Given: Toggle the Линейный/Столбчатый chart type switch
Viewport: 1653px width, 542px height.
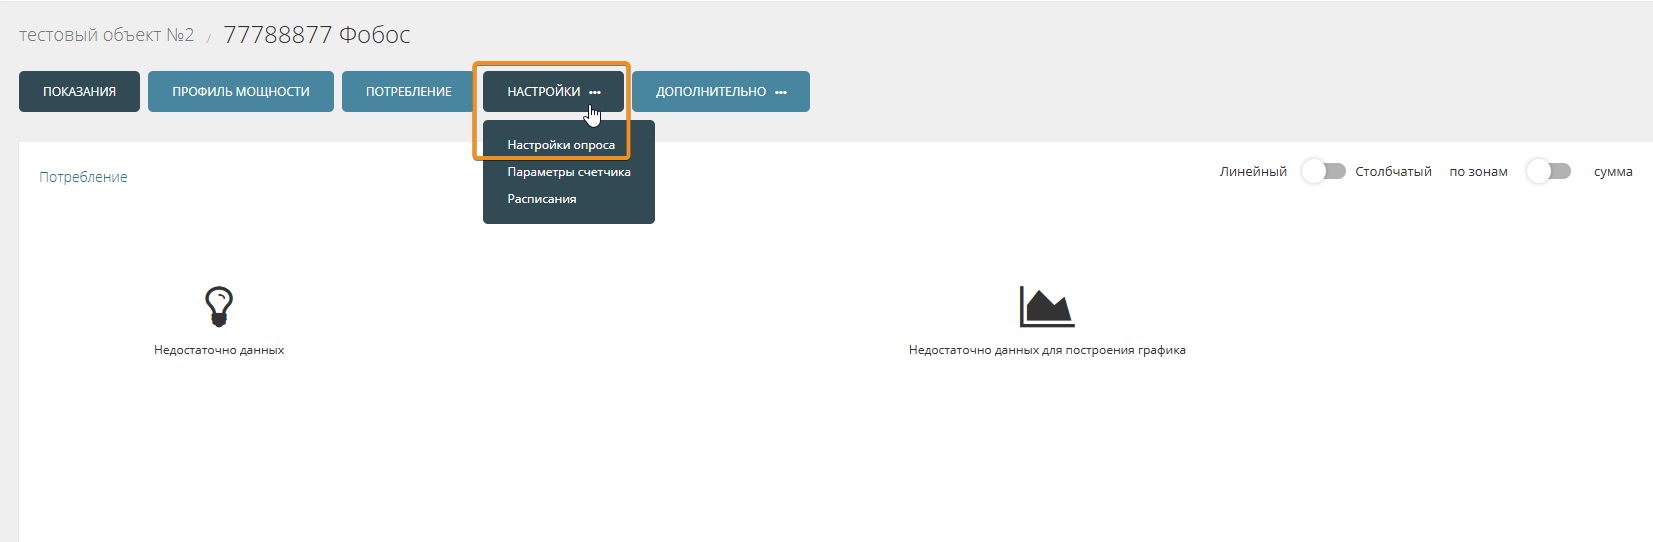Looking at the screenshot, I should pos(1323,171).
